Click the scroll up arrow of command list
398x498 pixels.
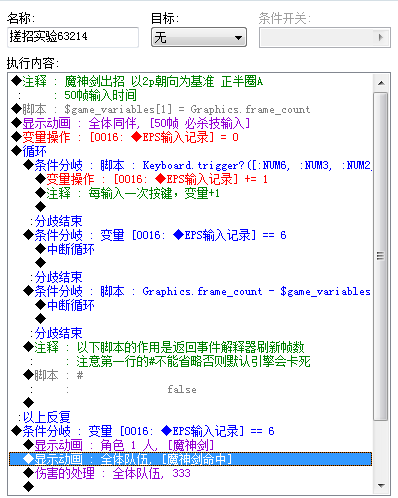pos(382,83)
